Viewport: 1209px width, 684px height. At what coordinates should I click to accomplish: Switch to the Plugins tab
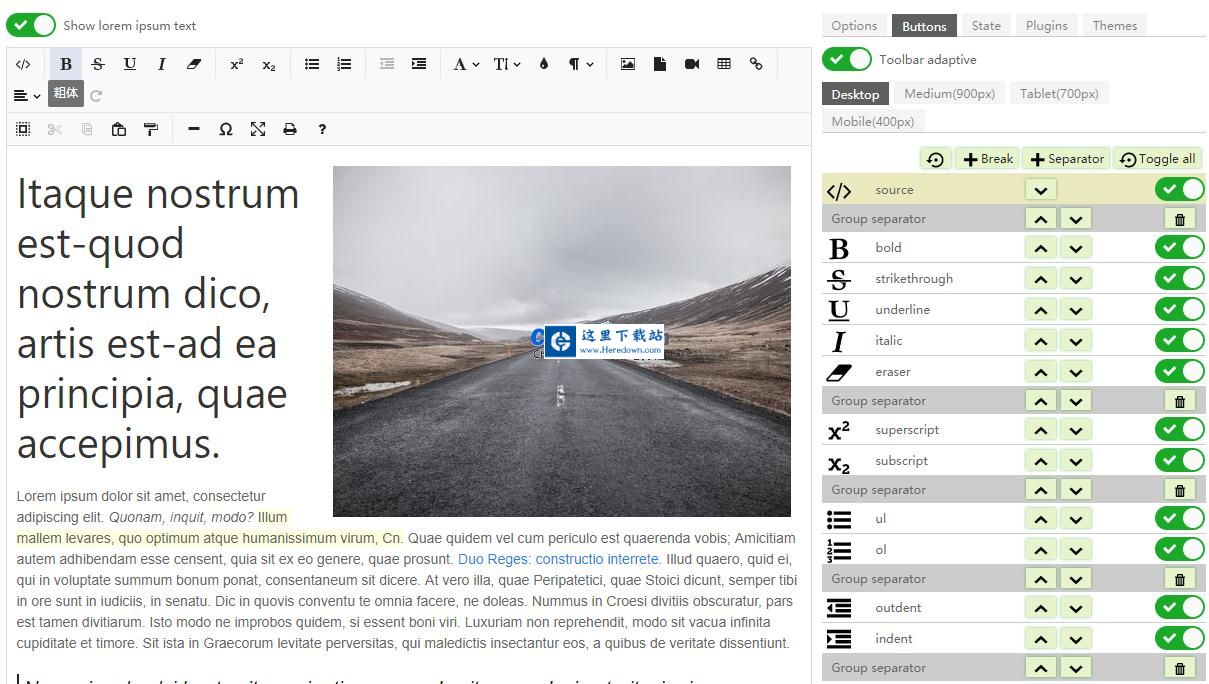(x=1046, y=25)
